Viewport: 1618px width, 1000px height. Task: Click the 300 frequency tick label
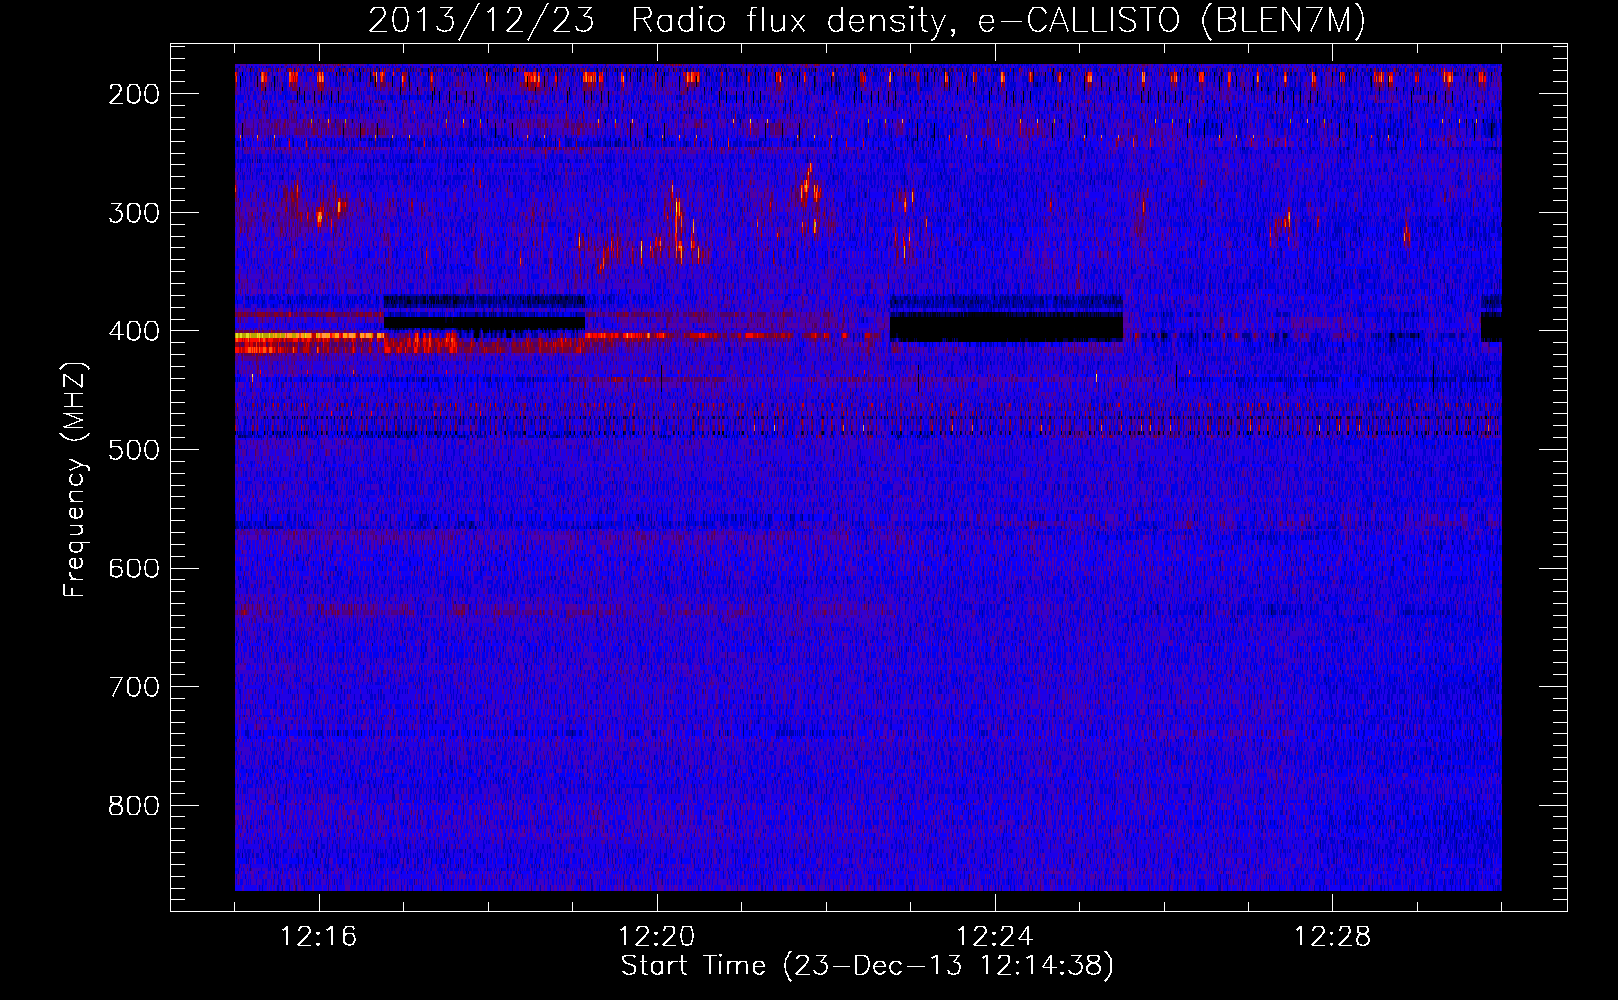pyautogui.click(x=134, y=212)
